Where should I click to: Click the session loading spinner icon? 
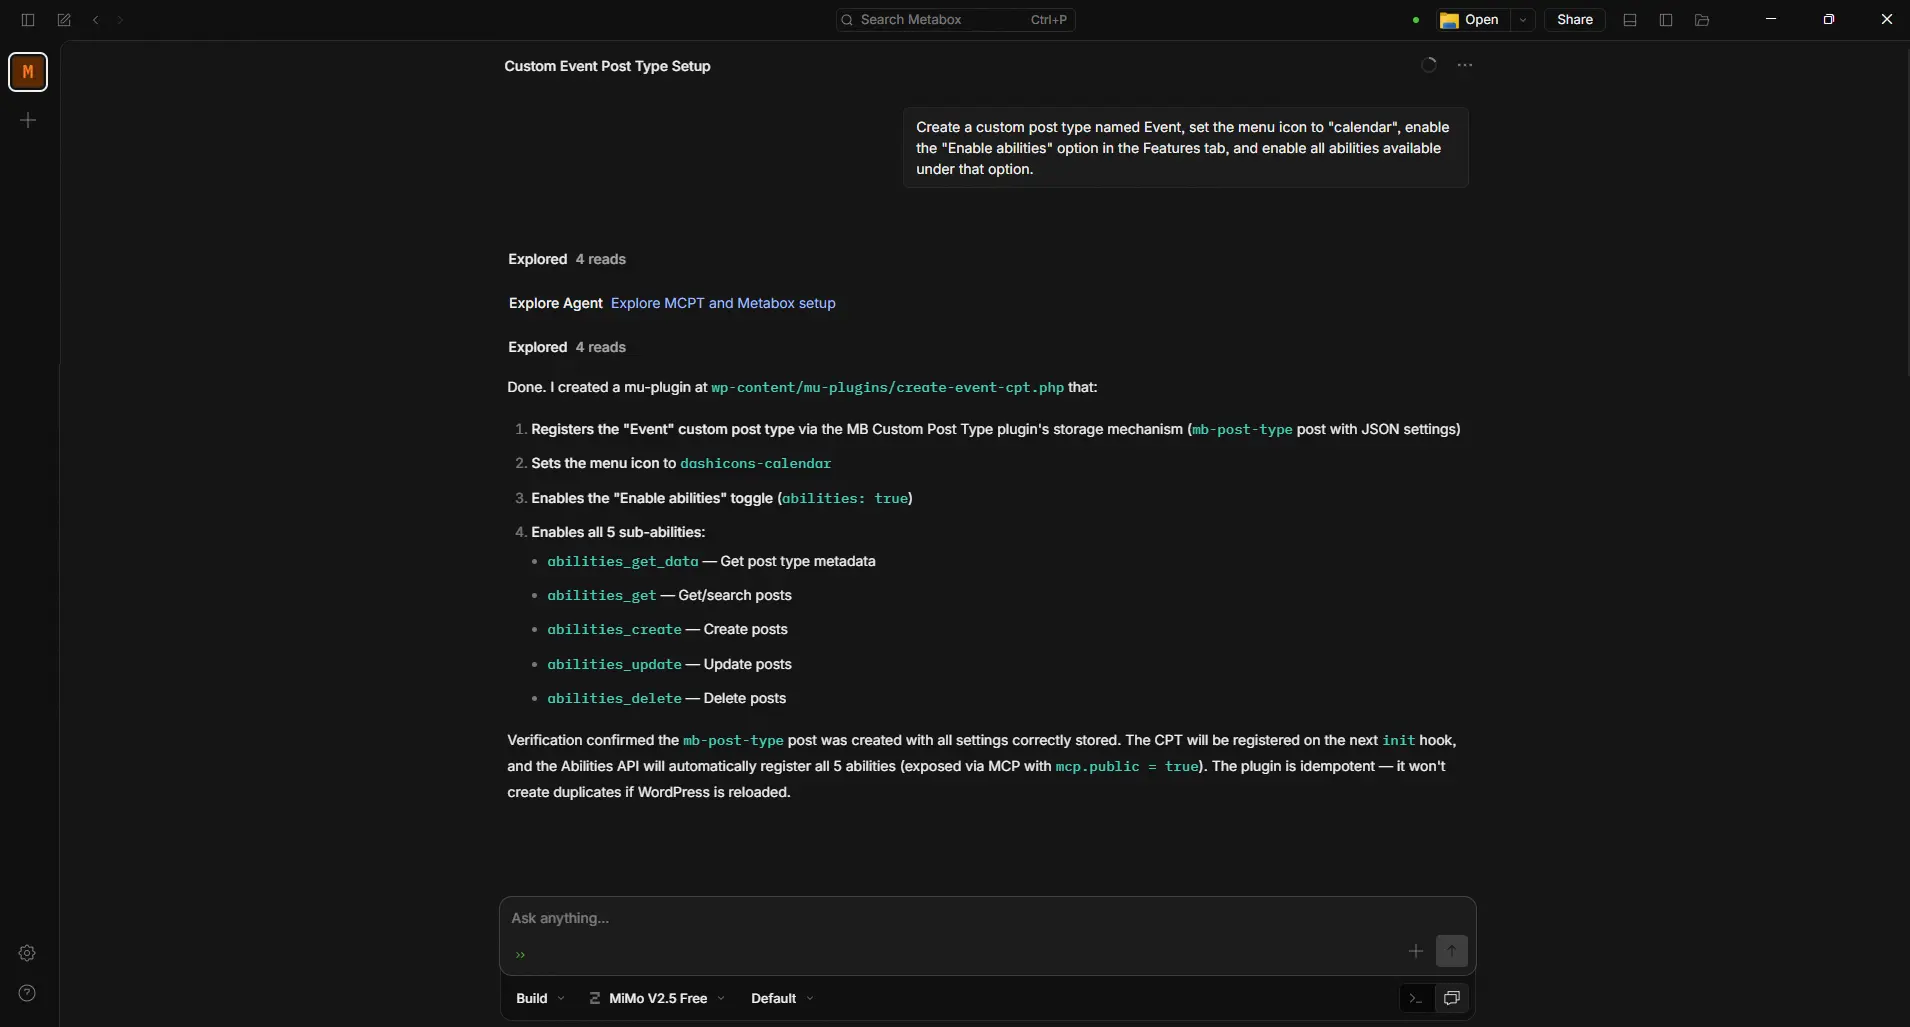click(x=1429, y=65)
